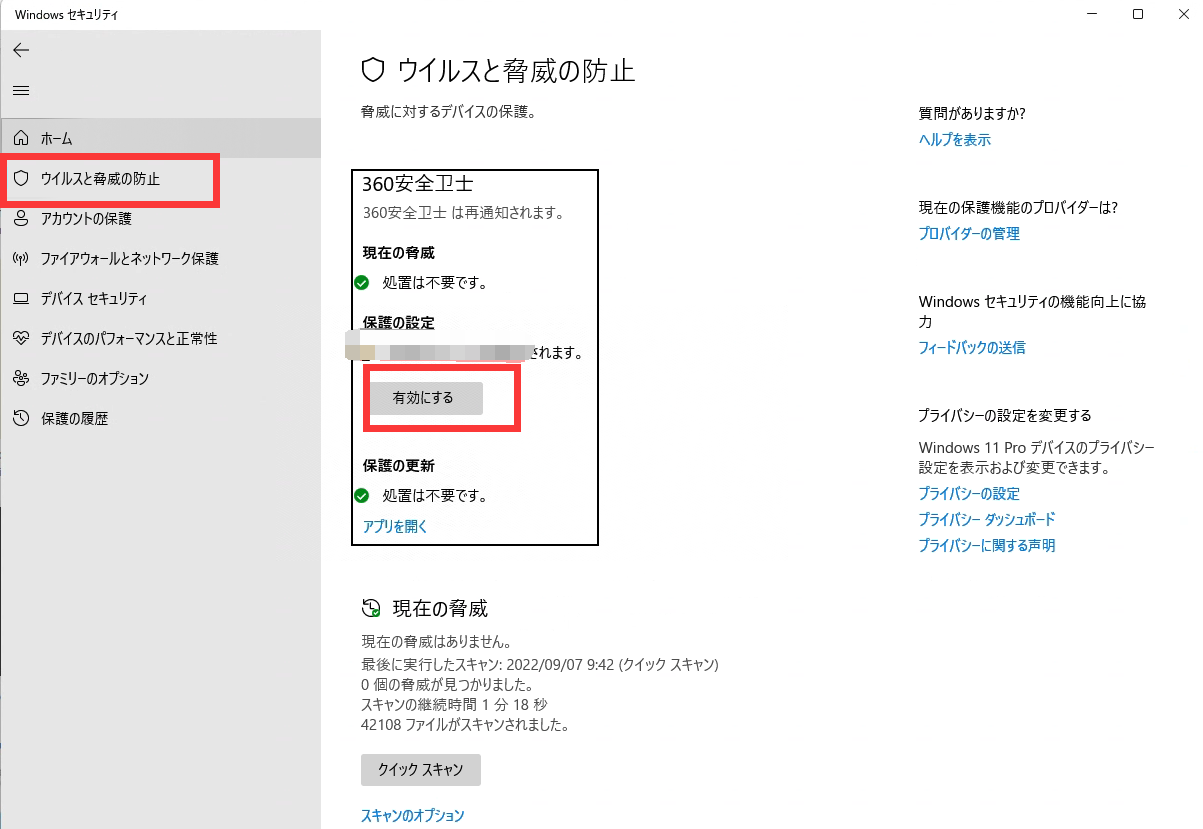Enable protection using 有効にする button
The image size is (1203, 829).
click(x=427, y=397)
